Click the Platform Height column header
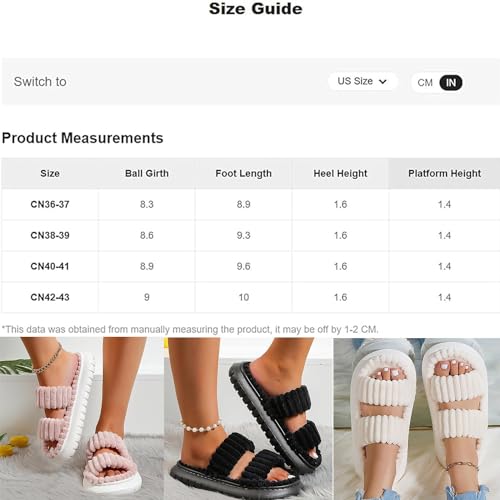Screen dimensions: 500x500 [x=444, y=173]
